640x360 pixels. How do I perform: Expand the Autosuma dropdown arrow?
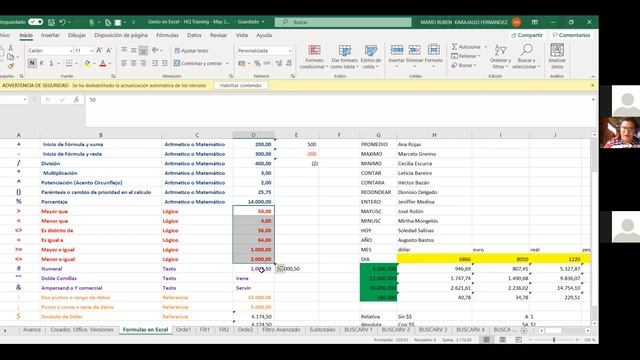486,47
